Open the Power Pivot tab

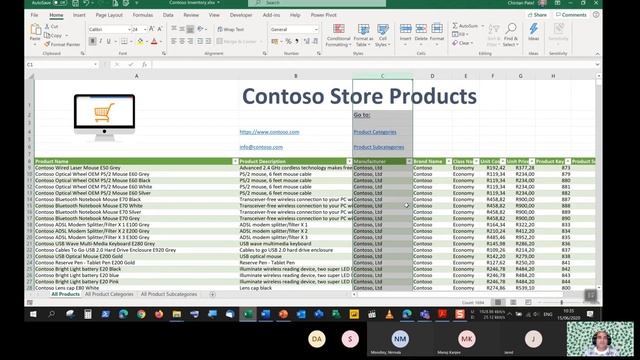(x=323, y=15)
